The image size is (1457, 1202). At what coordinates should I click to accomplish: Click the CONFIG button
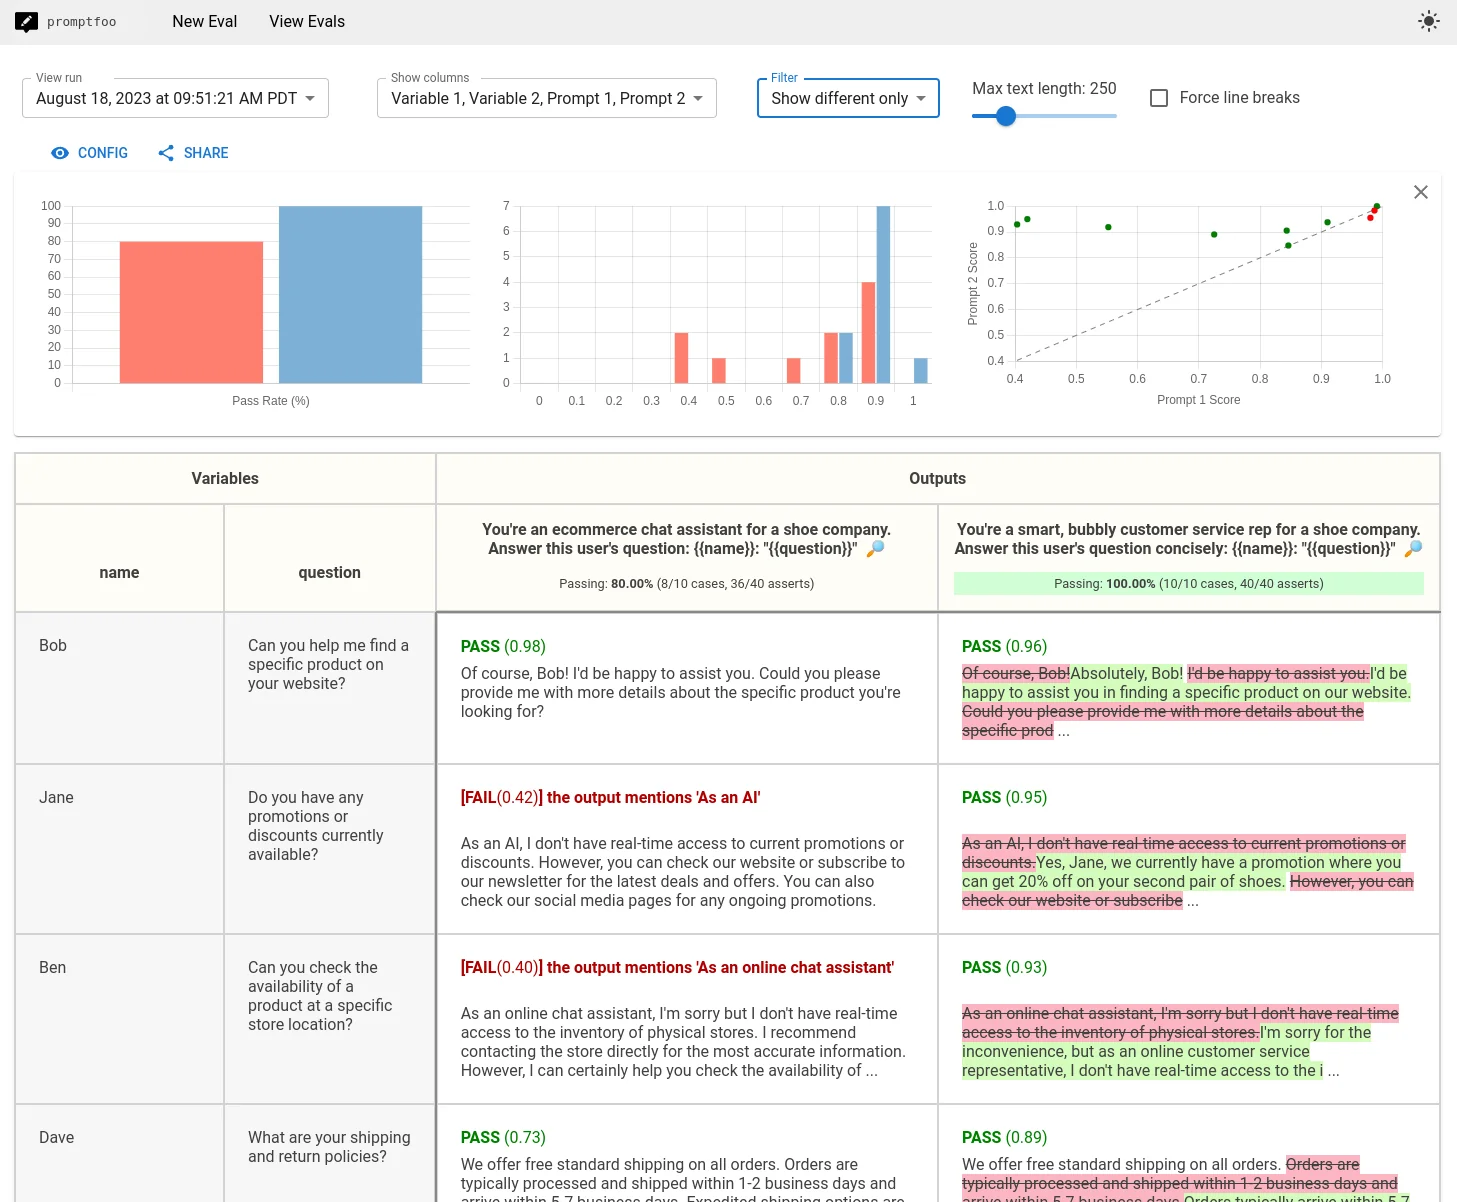click(89, 153)
